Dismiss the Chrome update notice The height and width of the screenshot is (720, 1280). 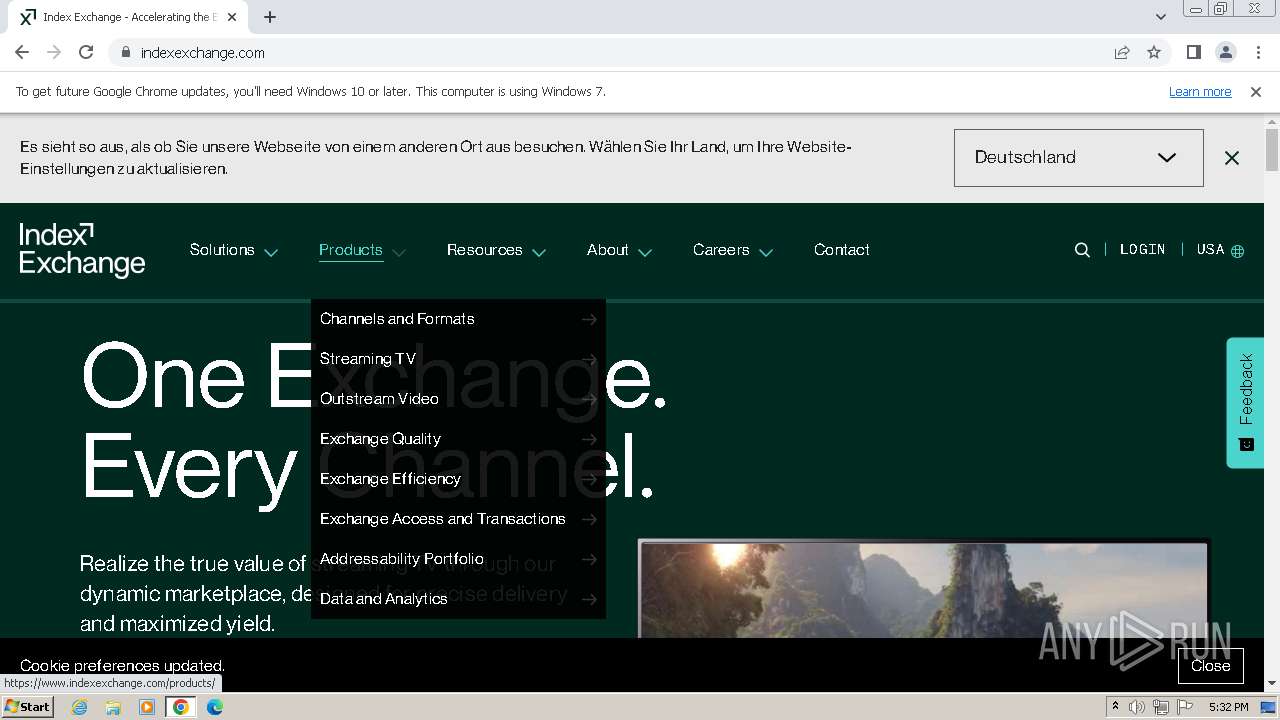[1256, 91]
